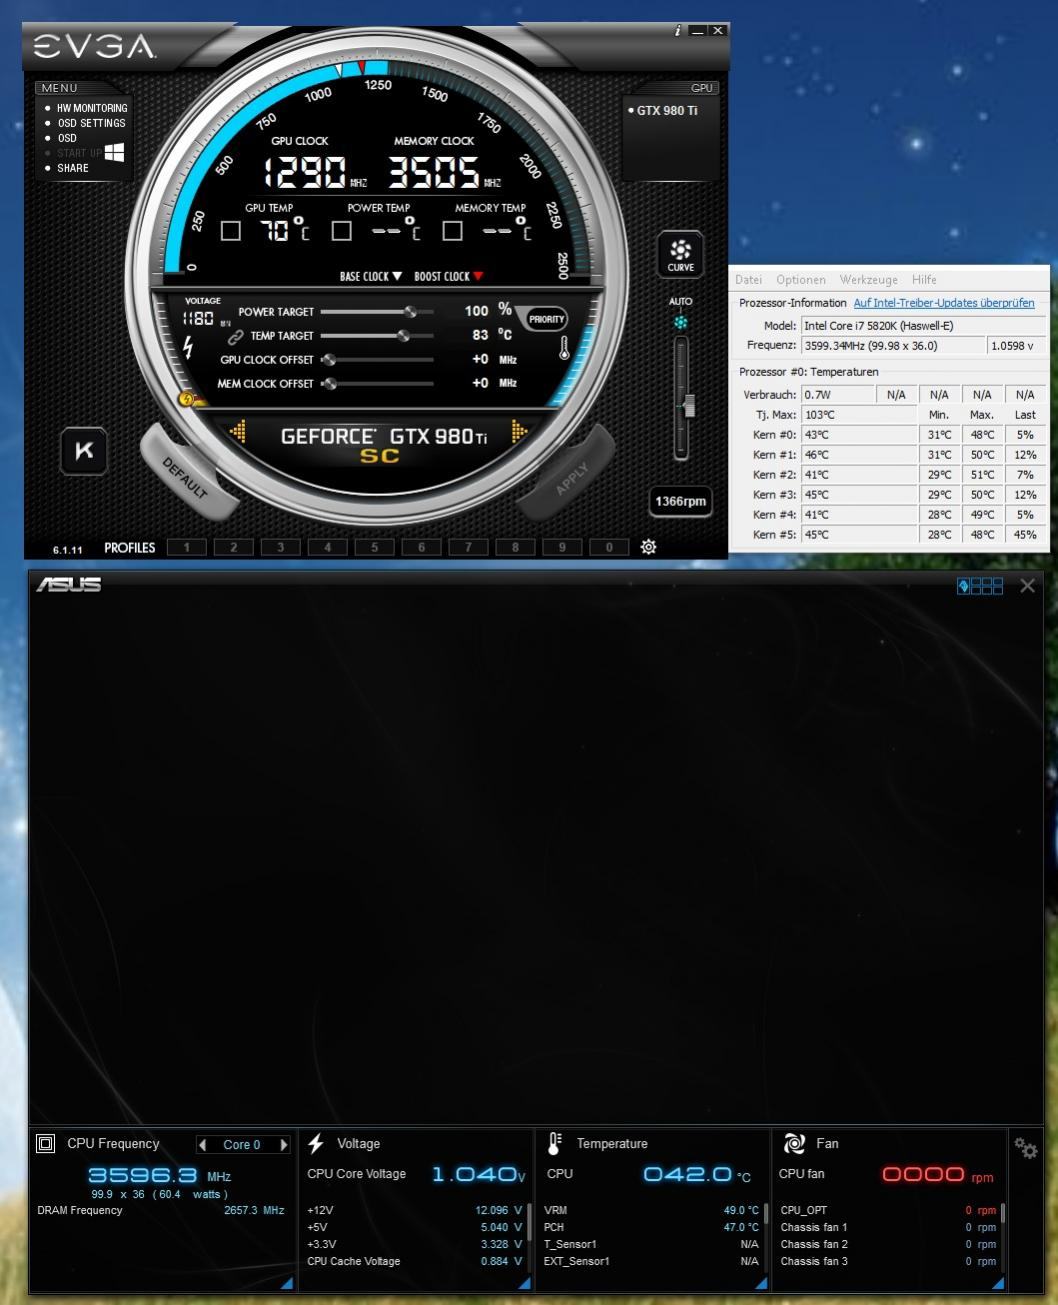Click the Fan icon in ASUS panel
This screenshot has width=1058, height=1305.
(x=795, y=1143)
